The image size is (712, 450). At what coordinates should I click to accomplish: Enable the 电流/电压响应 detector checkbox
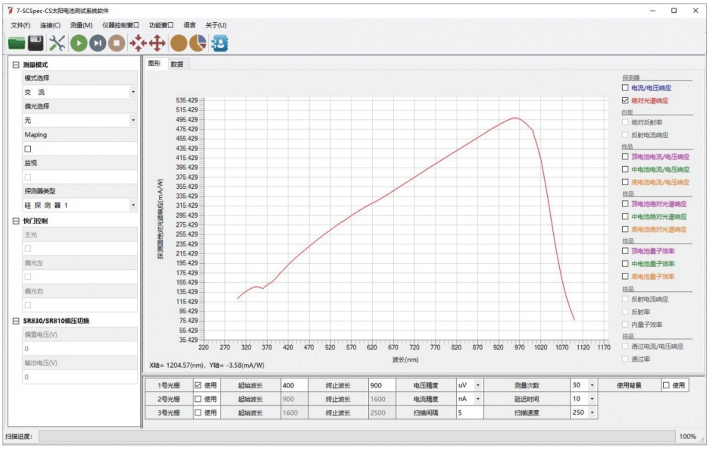click(x=625, y=88)
